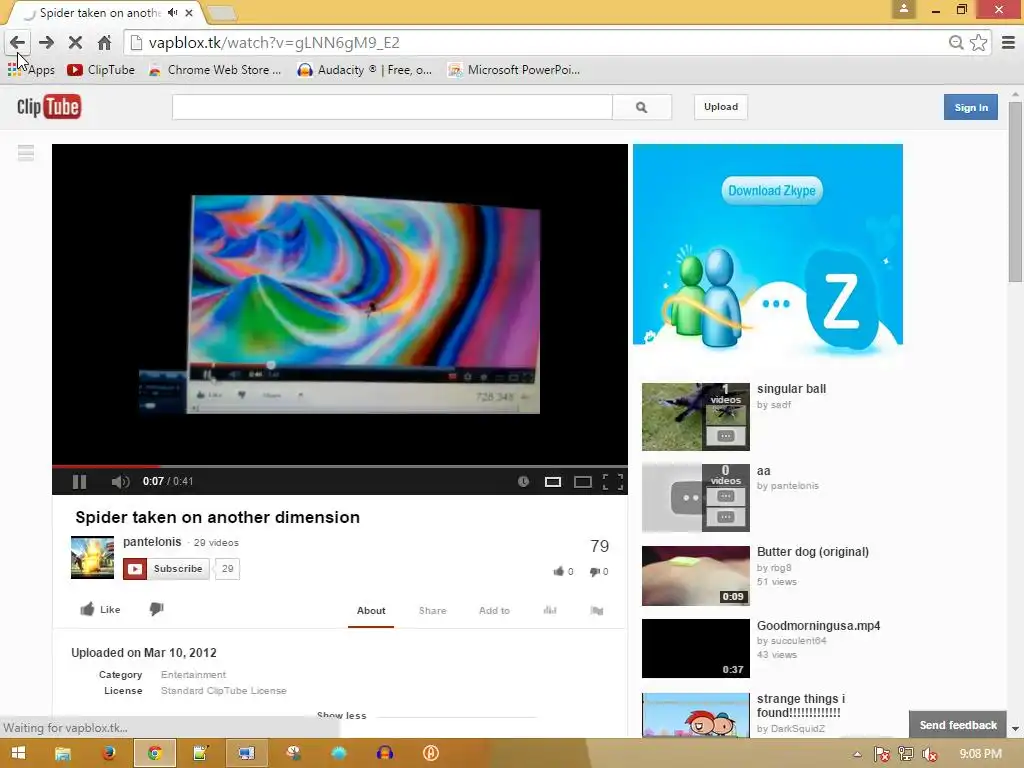Open Chrome Web Store bookmark

point(215,70)
